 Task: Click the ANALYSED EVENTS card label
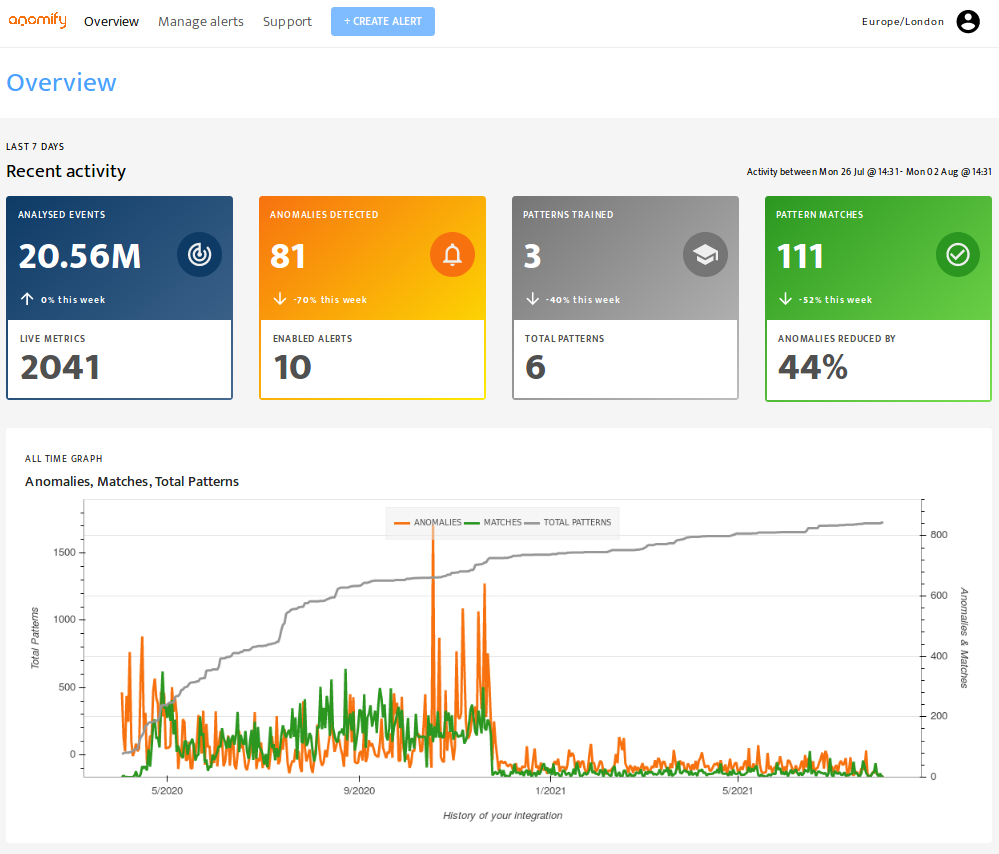(62, 215)
